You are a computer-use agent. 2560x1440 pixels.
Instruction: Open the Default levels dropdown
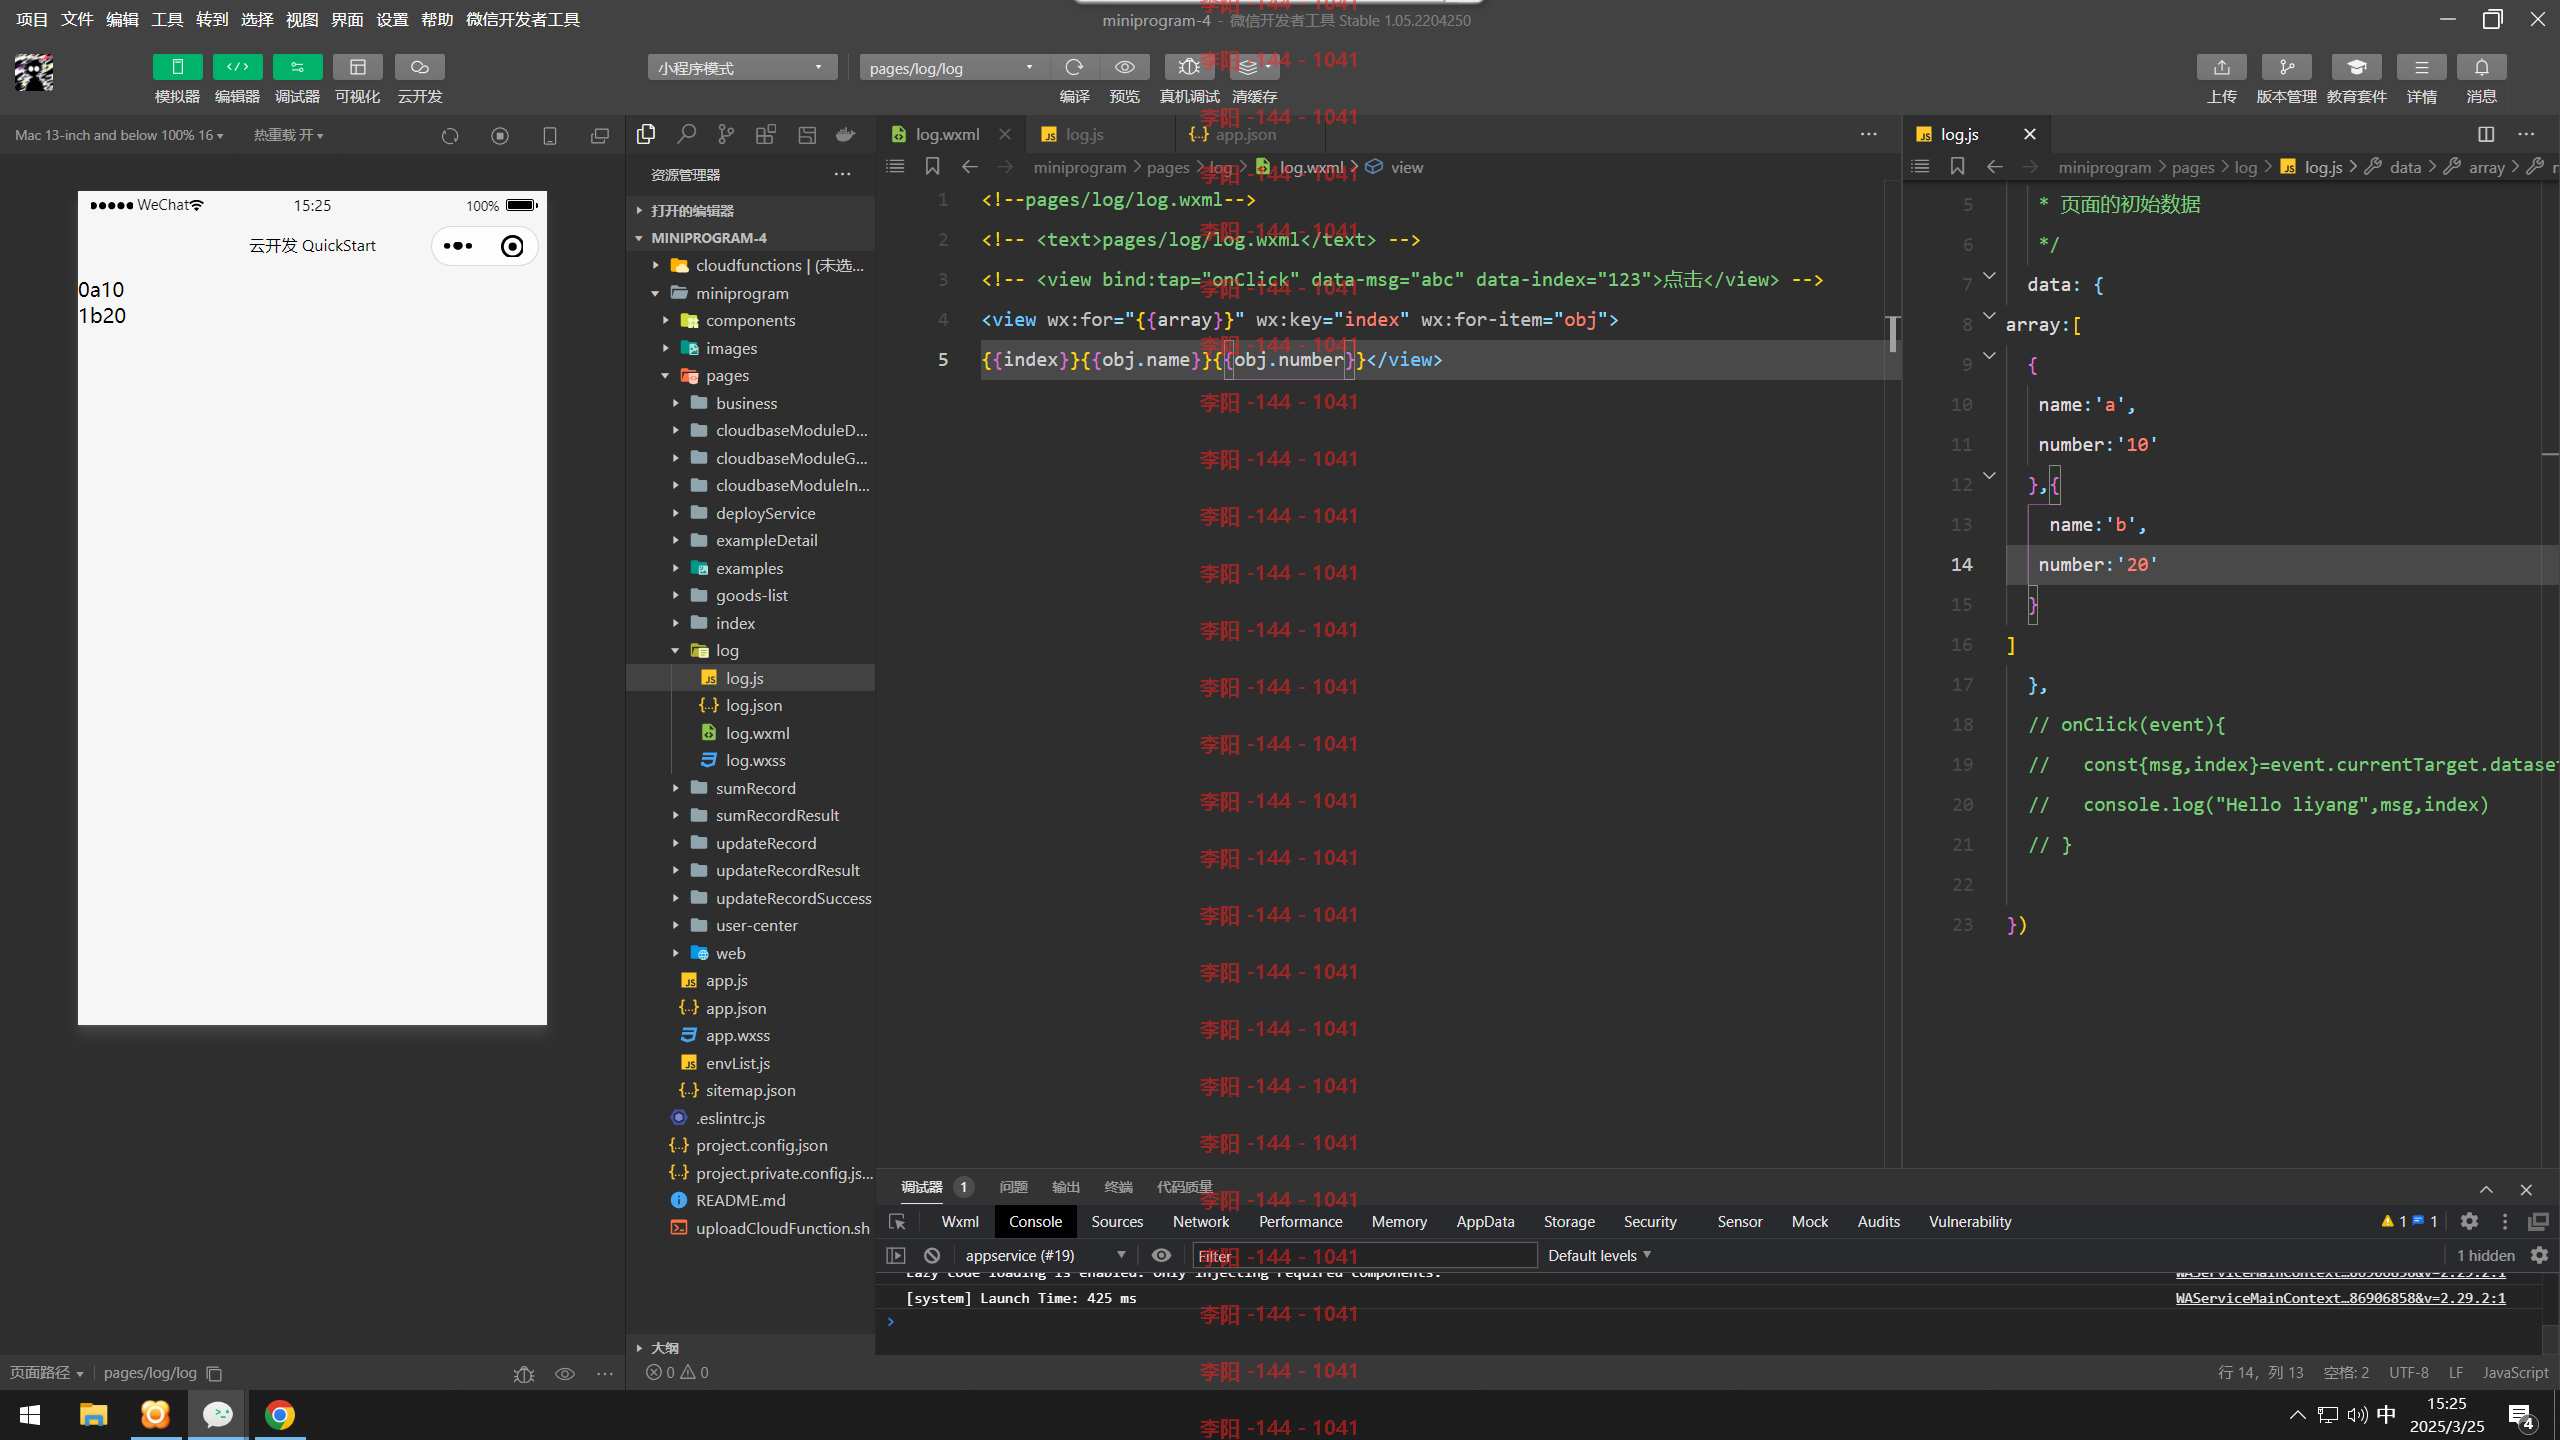(x=1598, y=1255)
